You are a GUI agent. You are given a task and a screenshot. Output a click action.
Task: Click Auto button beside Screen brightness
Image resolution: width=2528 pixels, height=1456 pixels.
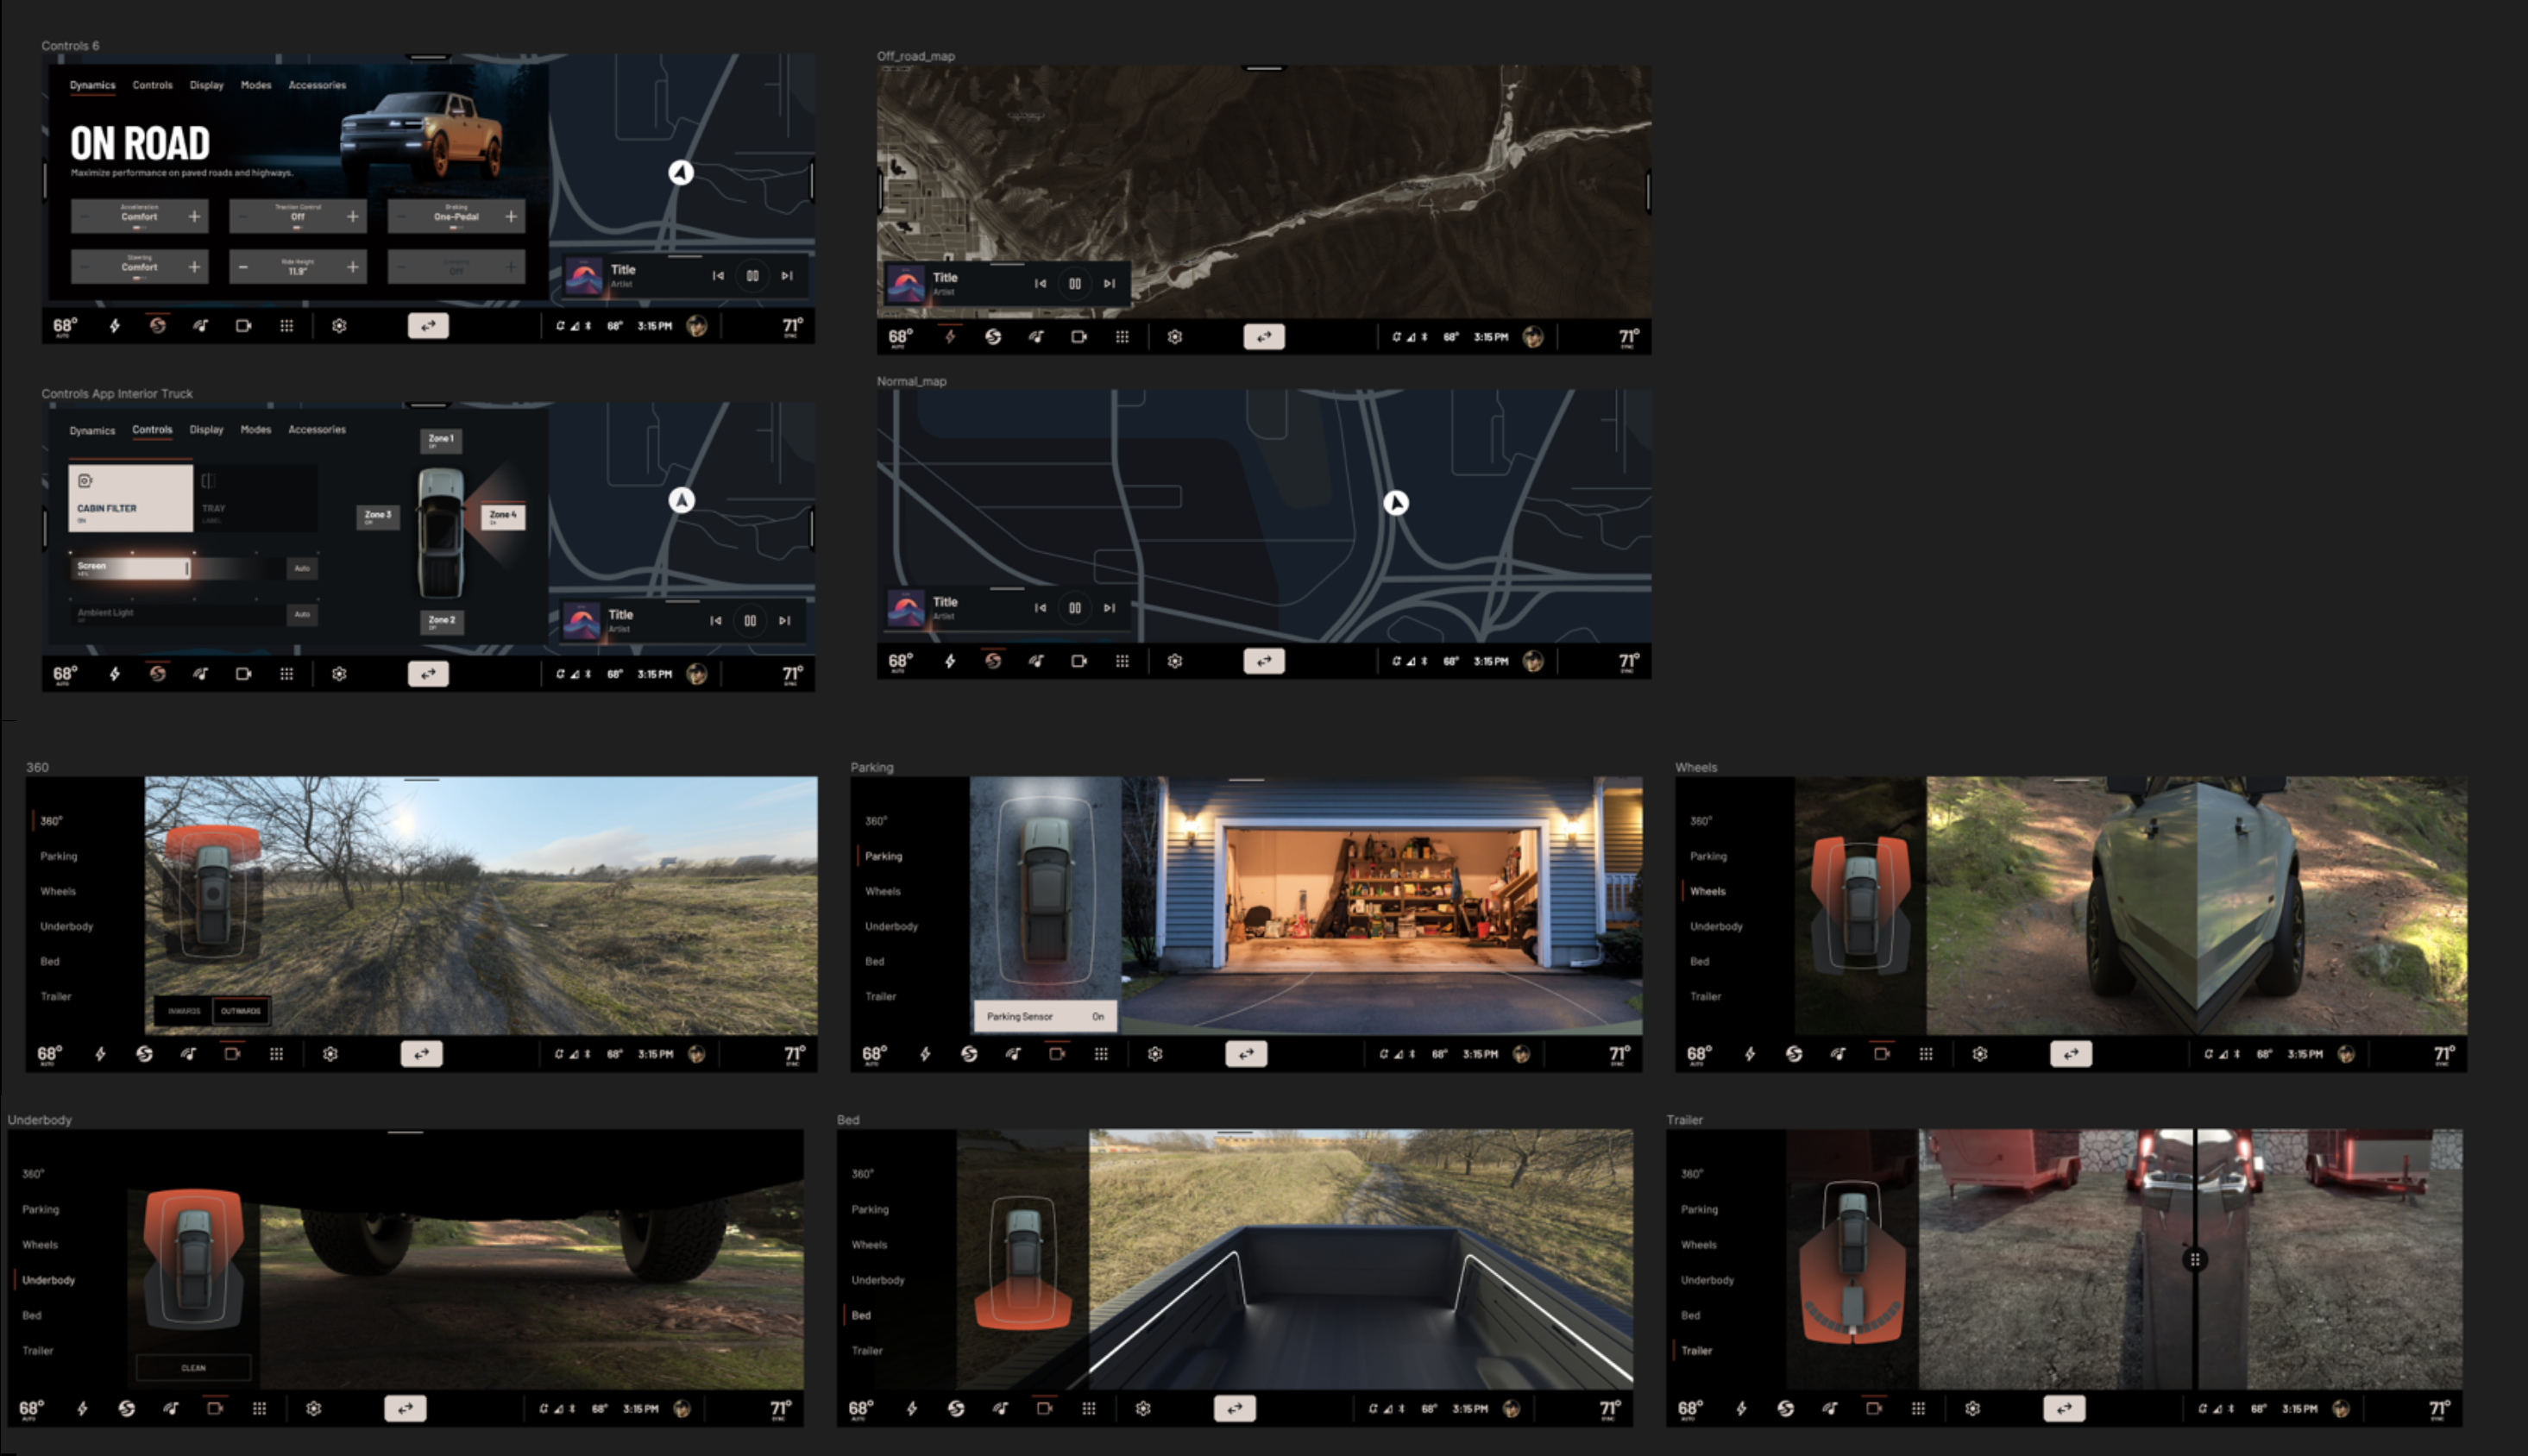tap(302, 568)
